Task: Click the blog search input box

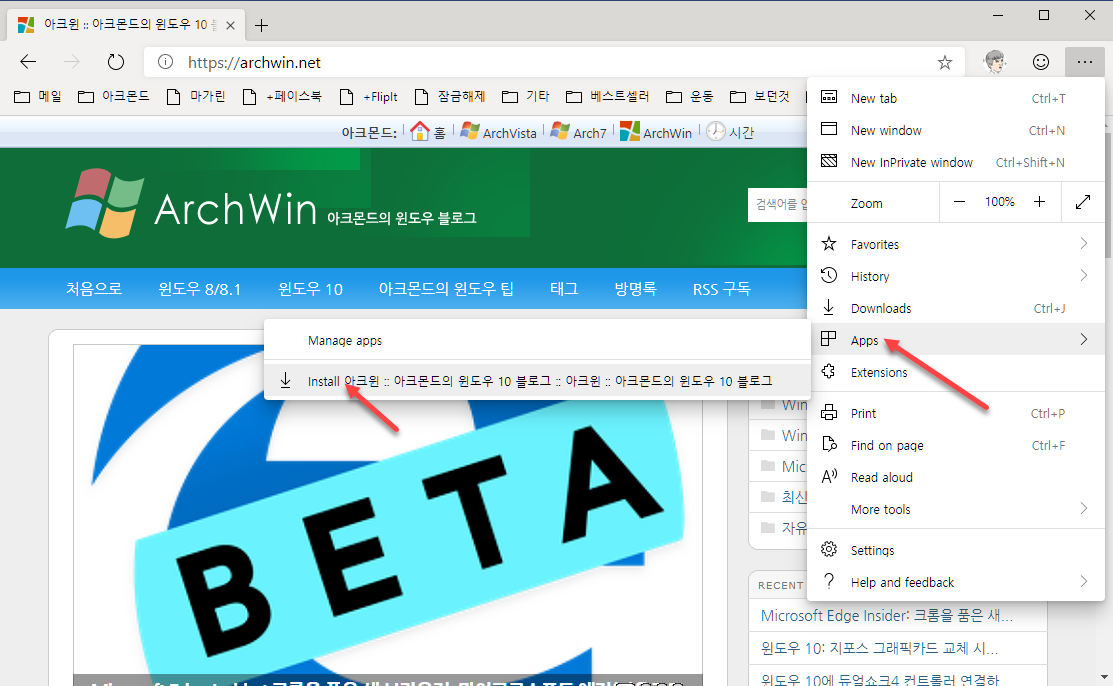Action: [x=778, y=205]
